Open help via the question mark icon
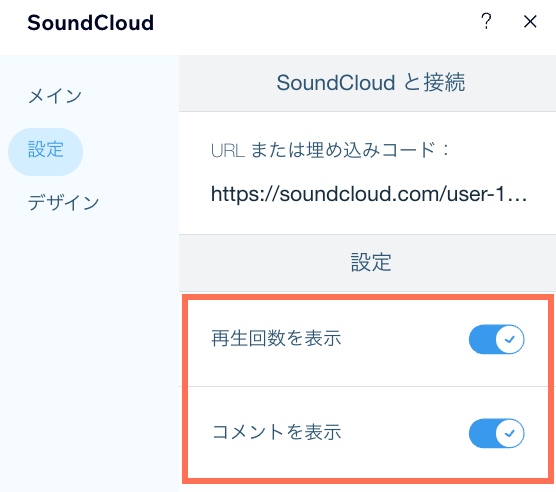The width and height of the screenshot is (556, 492). coord(486,21)
